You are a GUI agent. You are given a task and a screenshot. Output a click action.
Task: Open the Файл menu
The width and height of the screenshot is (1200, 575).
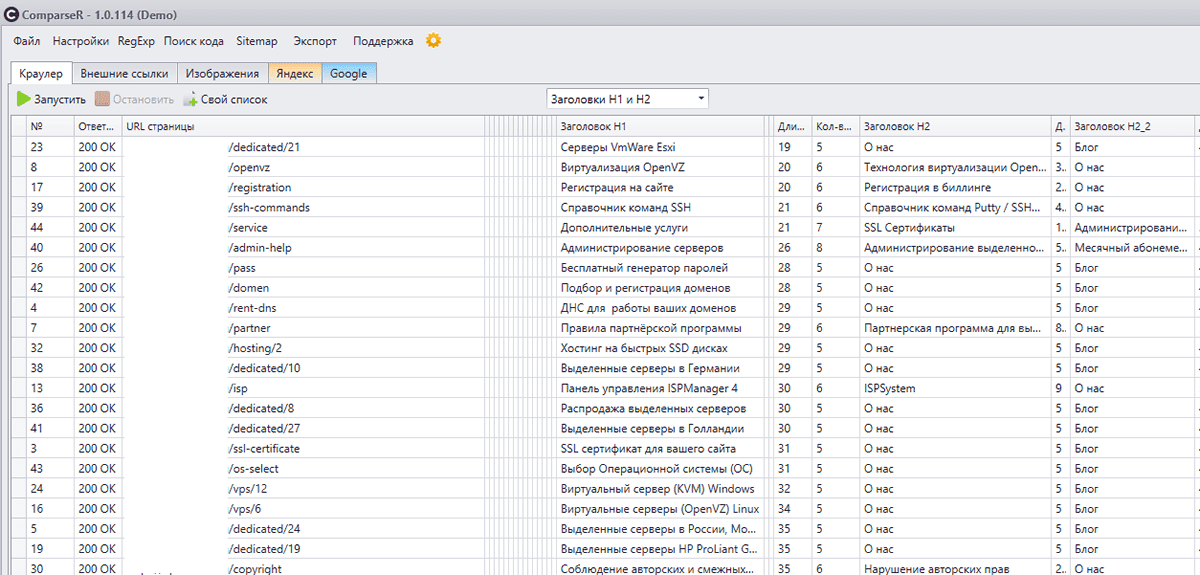(x=27, y=41)
